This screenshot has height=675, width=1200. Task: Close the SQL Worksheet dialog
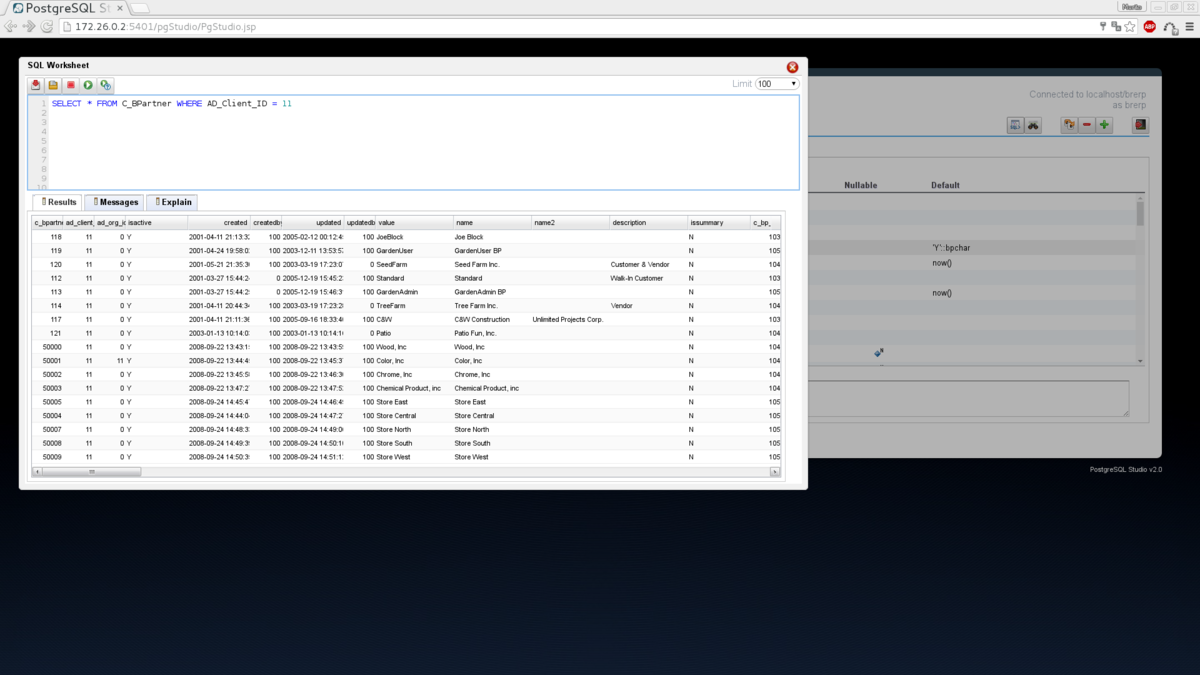tap(792, 67)
